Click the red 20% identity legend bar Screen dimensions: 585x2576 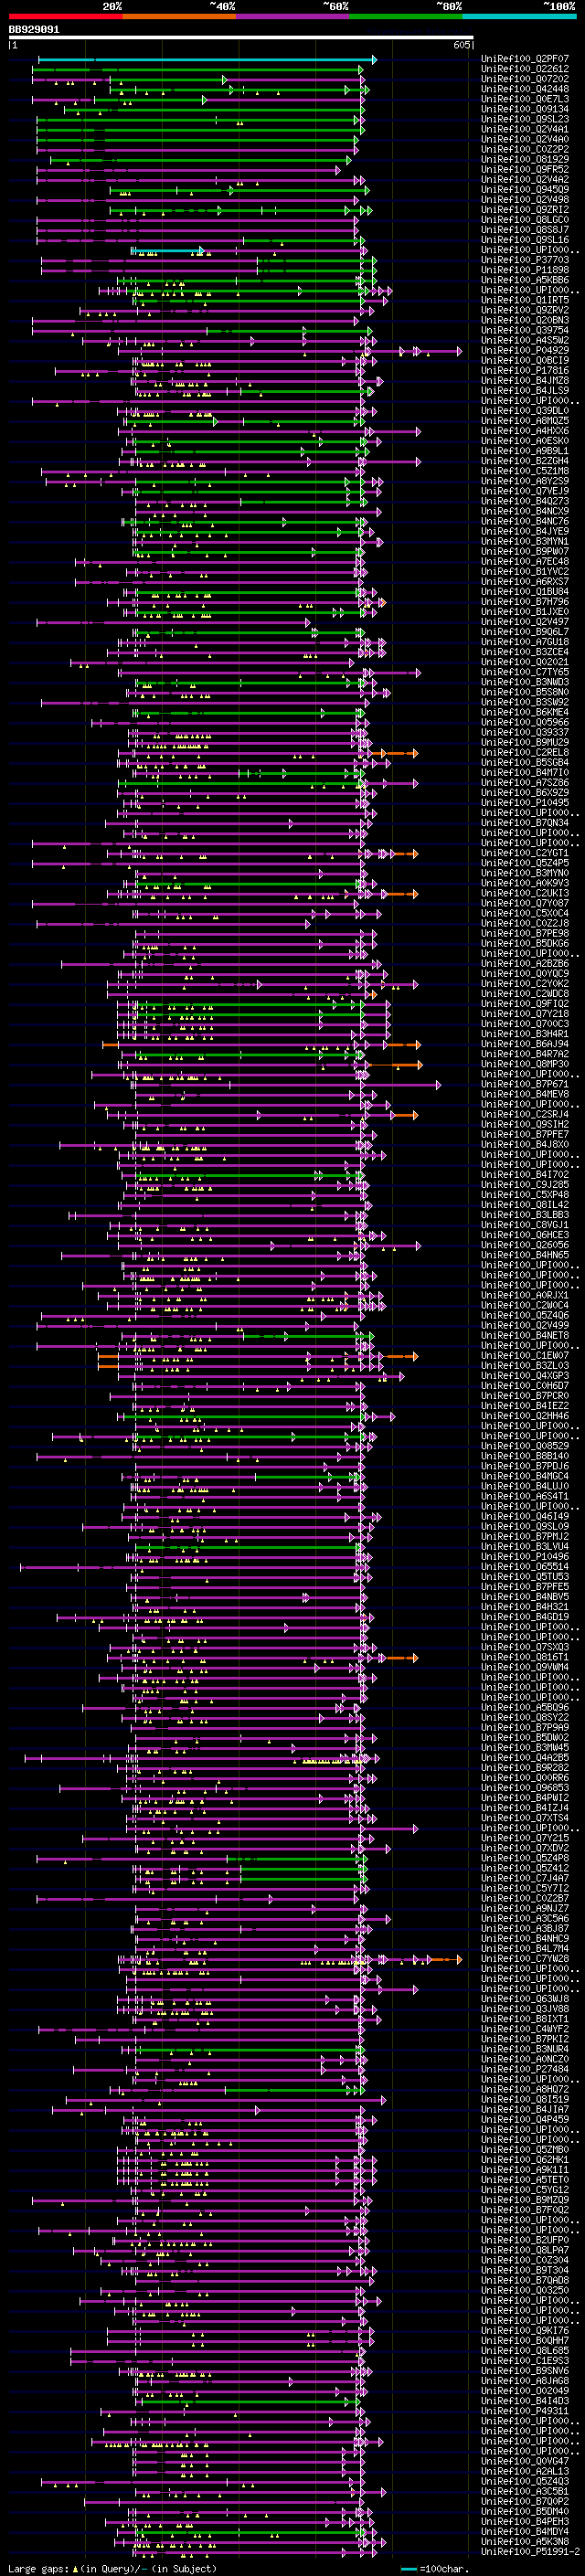[65, 16]
